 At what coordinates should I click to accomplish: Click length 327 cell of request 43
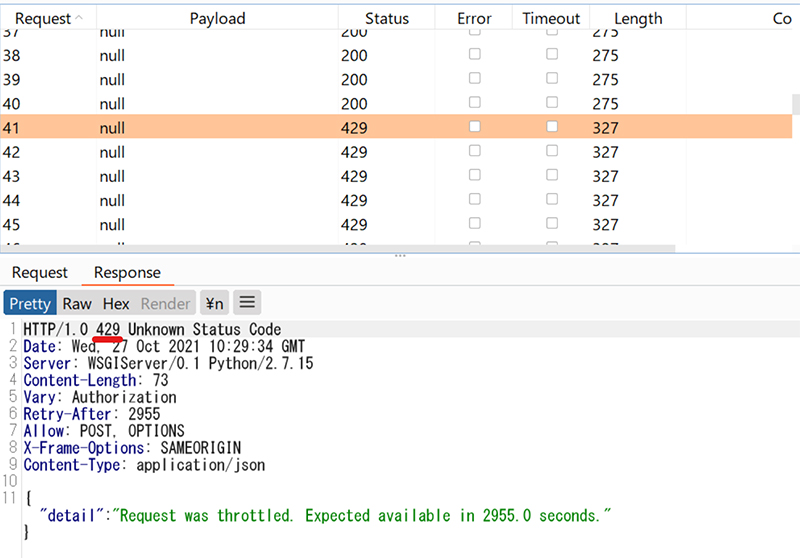[x=605, y=176]
